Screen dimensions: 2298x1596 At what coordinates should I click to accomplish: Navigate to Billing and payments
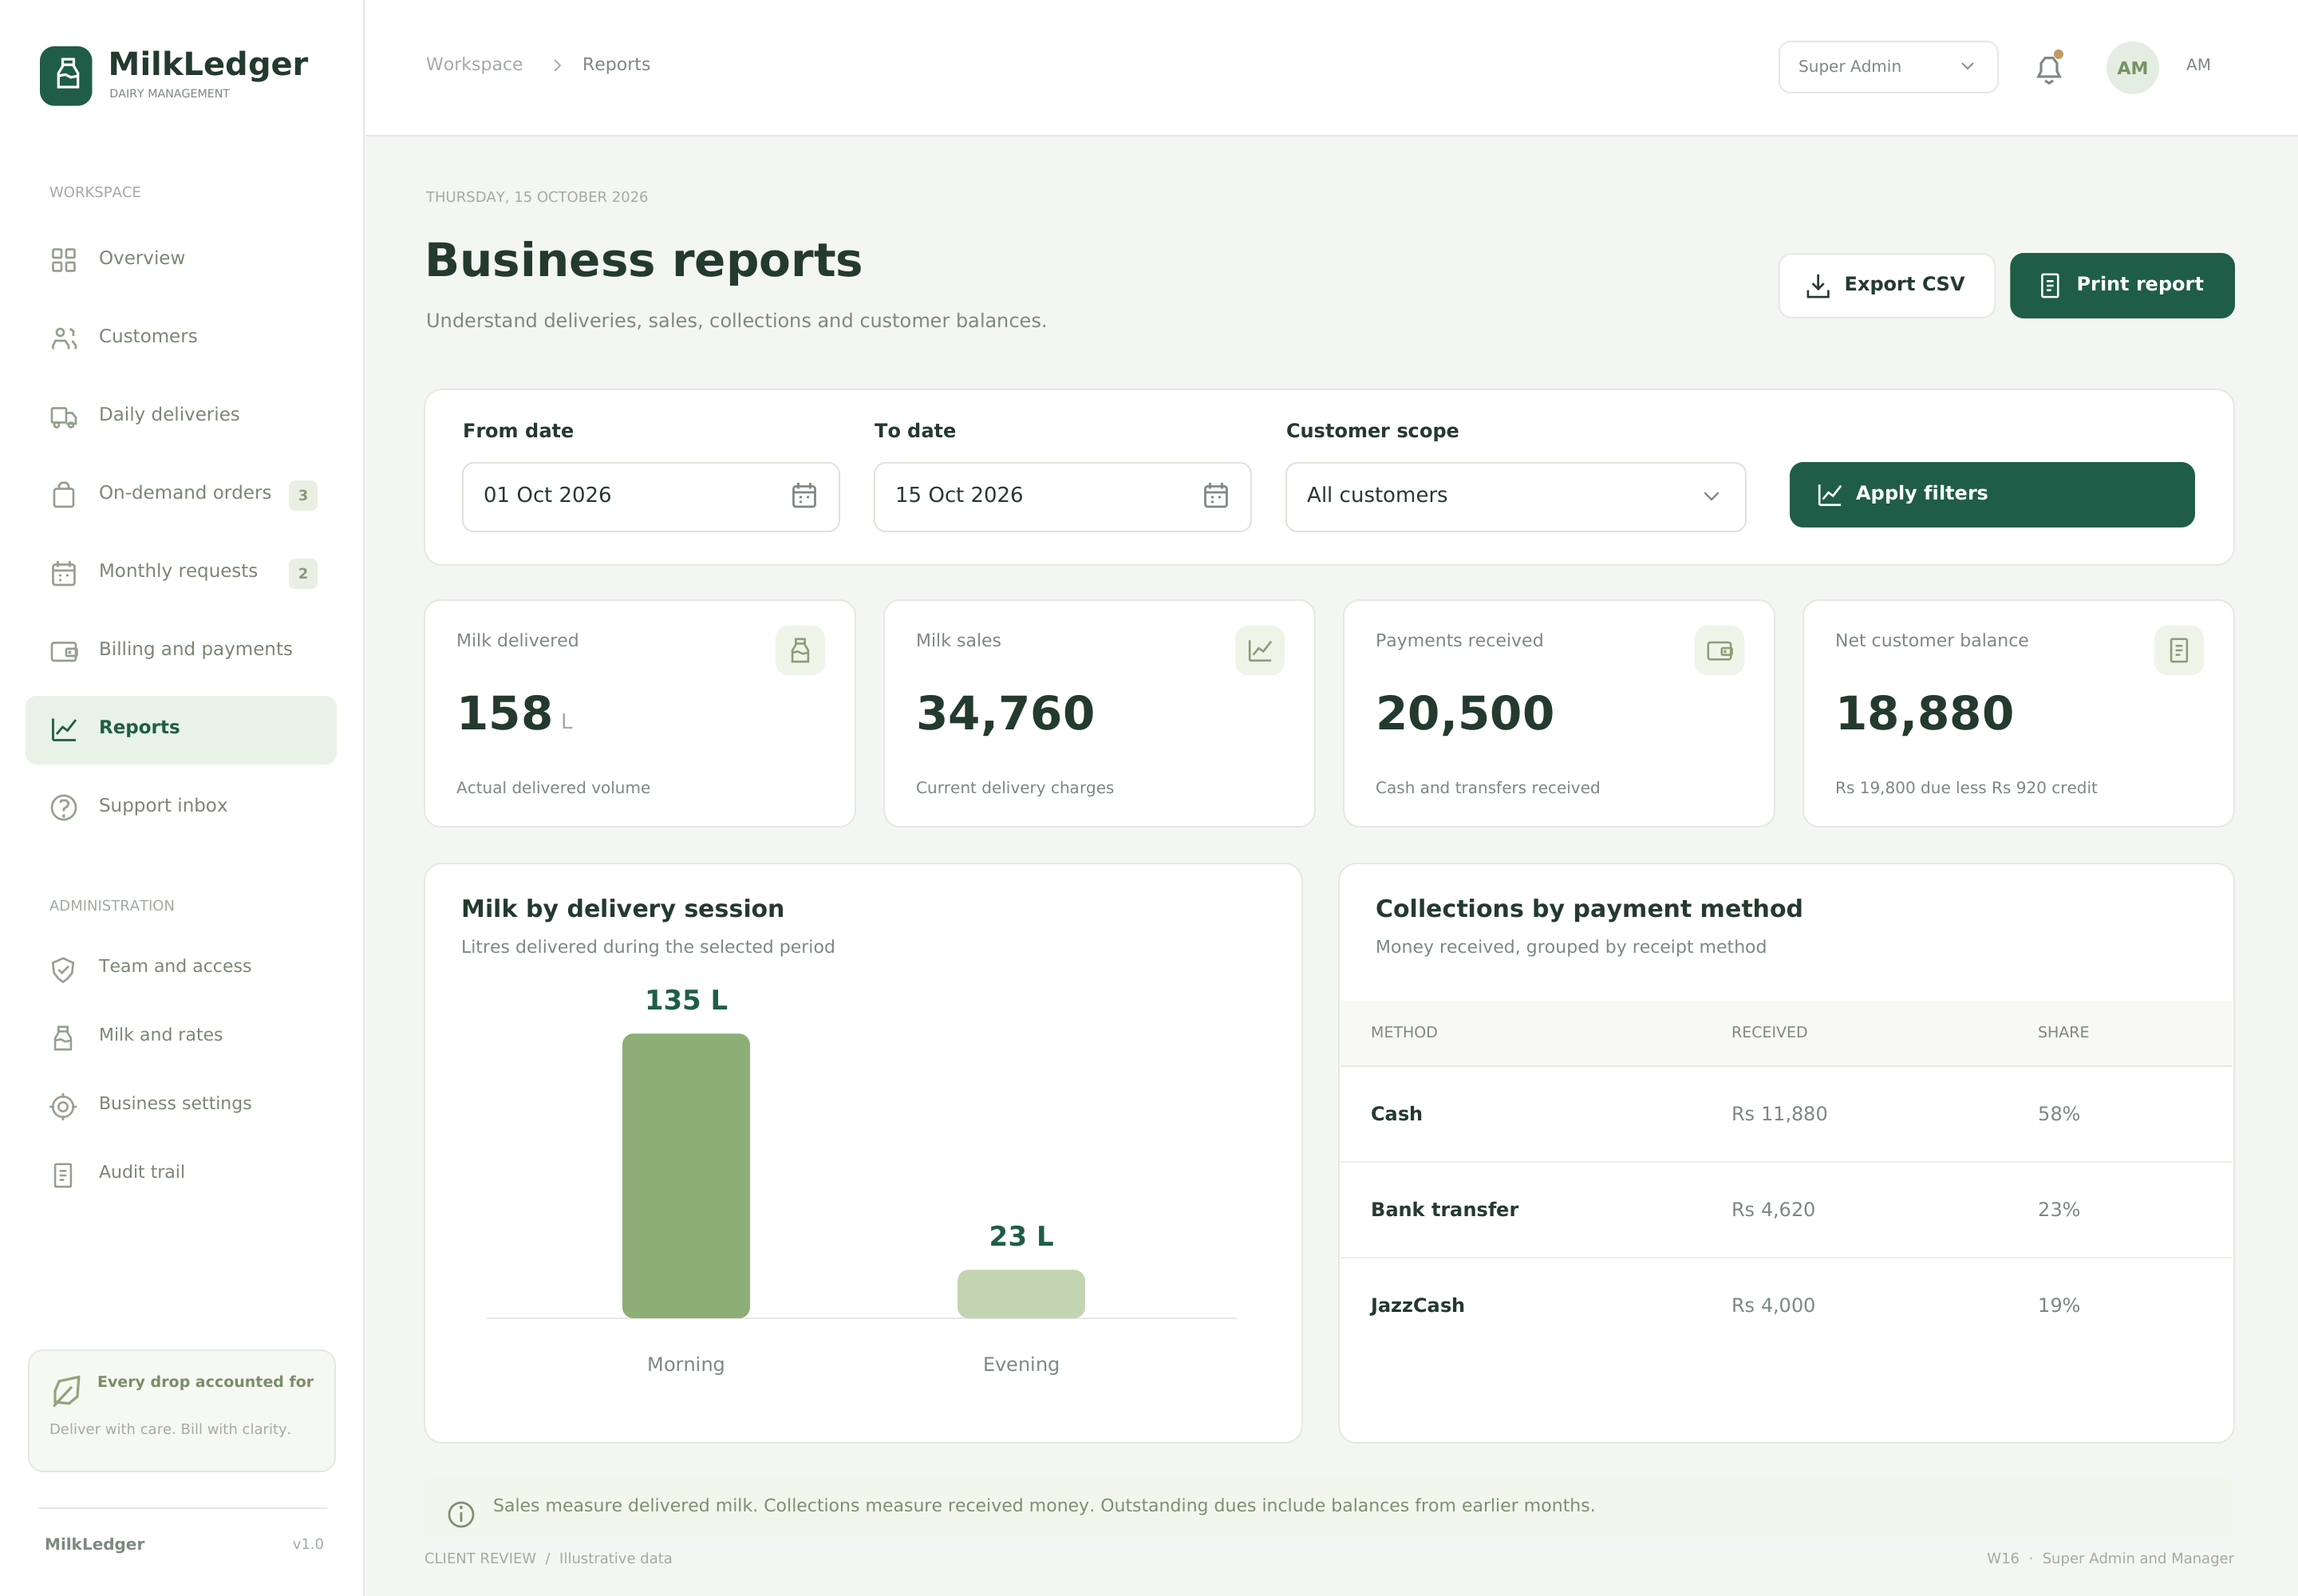pyautogui.click(x=181, y=650)
